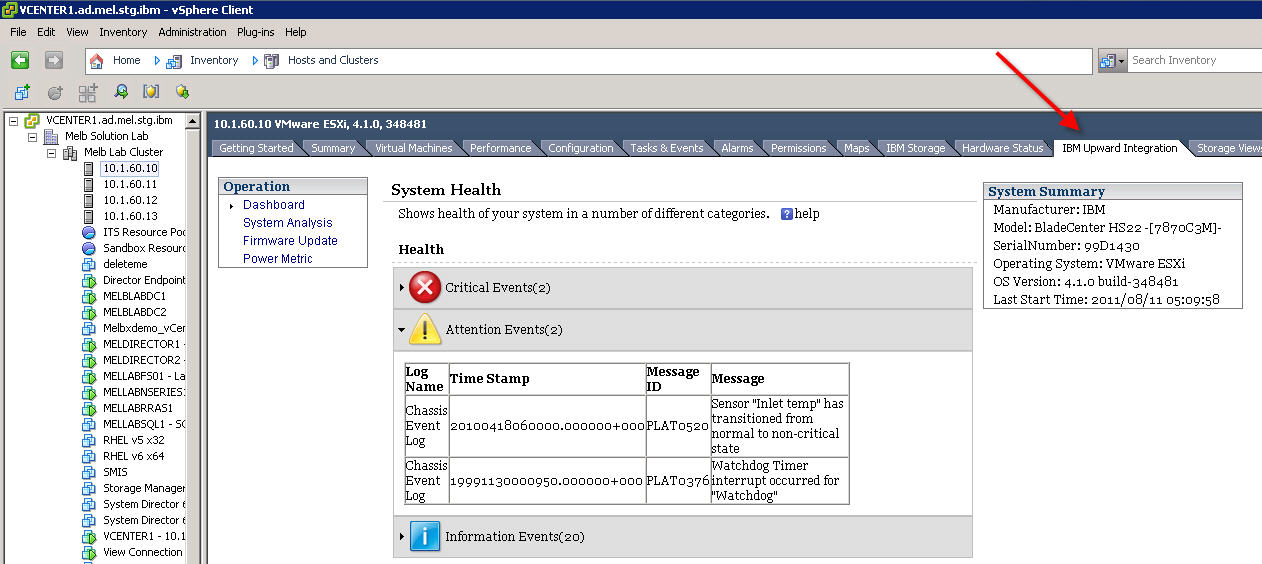Expand the Critical Events section
Viewport: 1262px width, 564px height.
pyautogui.click(x=402, y=288)
